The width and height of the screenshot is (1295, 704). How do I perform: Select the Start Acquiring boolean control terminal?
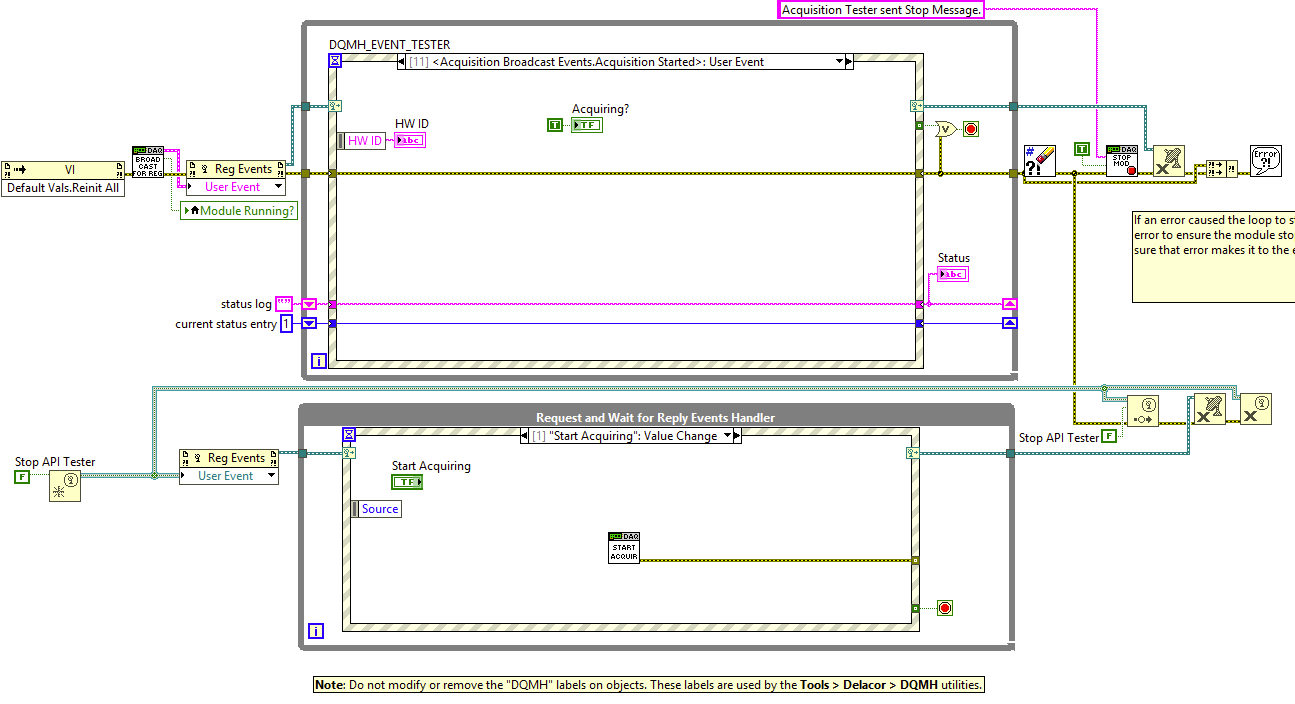(x=407, y=482)
